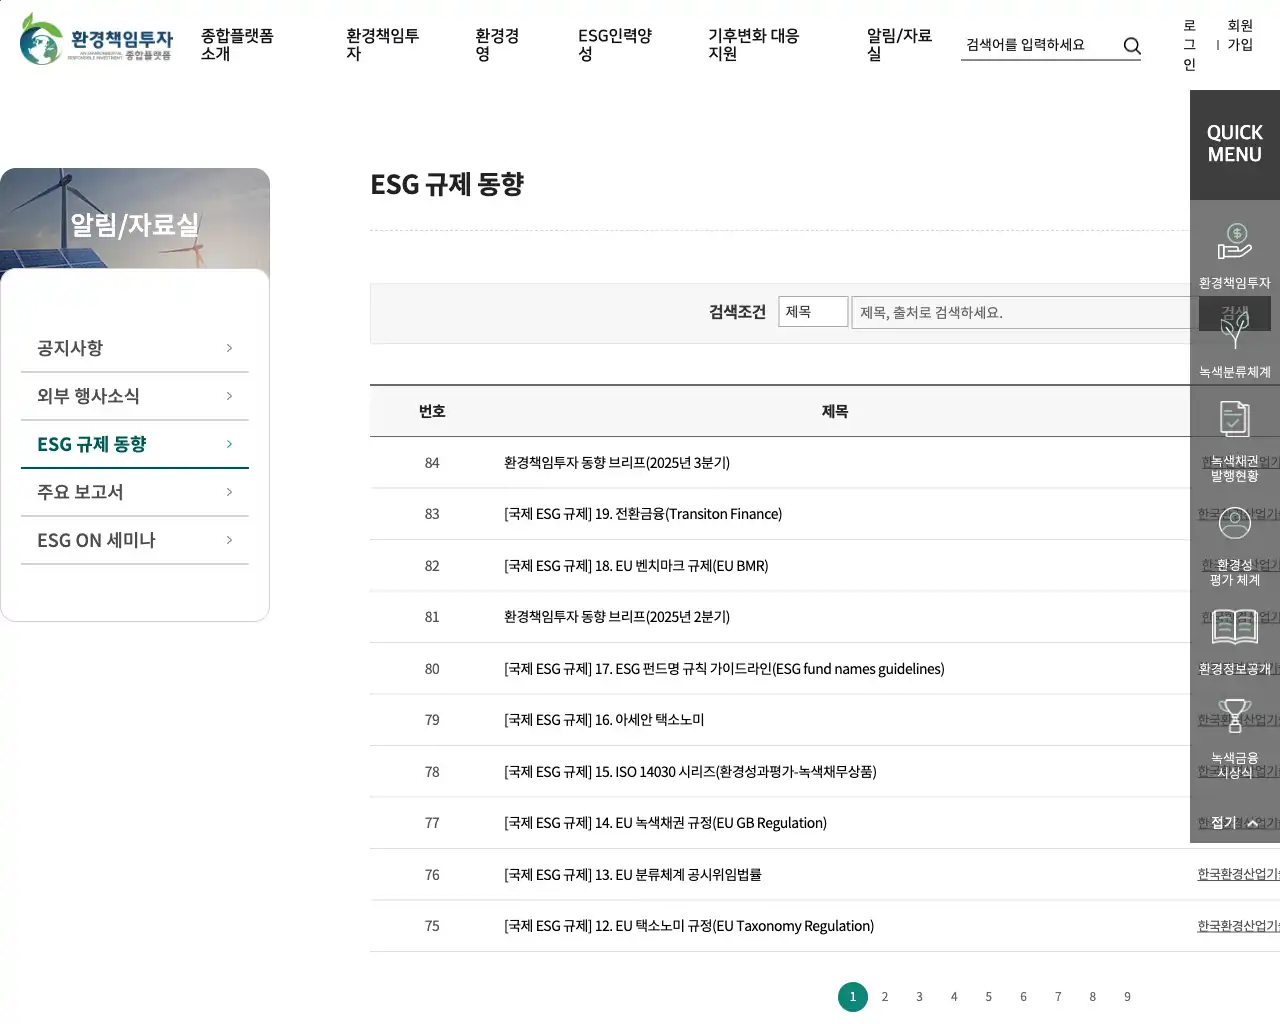This screenshot has height=1024, width=1280.
Task: Open 환경책임투자 quick menu icon
Action: [1234, 243]
